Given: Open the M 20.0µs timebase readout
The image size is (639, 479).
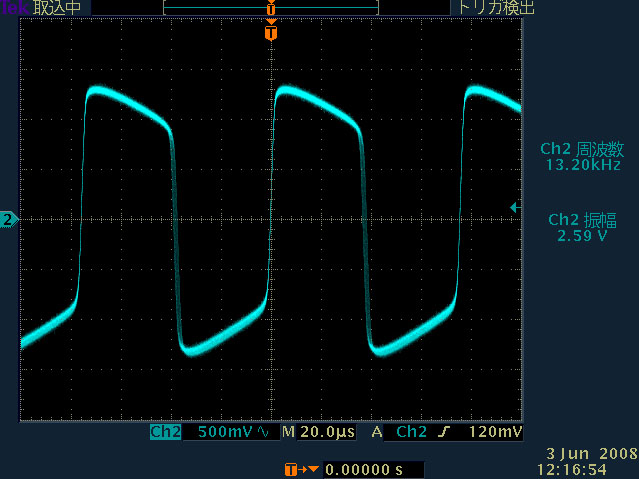Looking at the screenshot, I should (318, 433).
